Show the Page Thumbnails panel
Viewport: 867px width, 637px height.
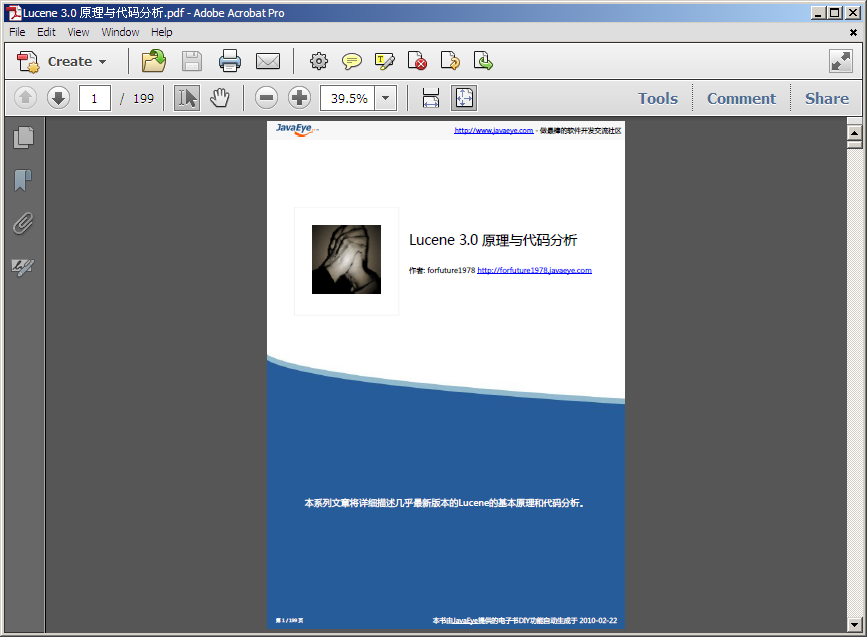(x=23, y=138)
